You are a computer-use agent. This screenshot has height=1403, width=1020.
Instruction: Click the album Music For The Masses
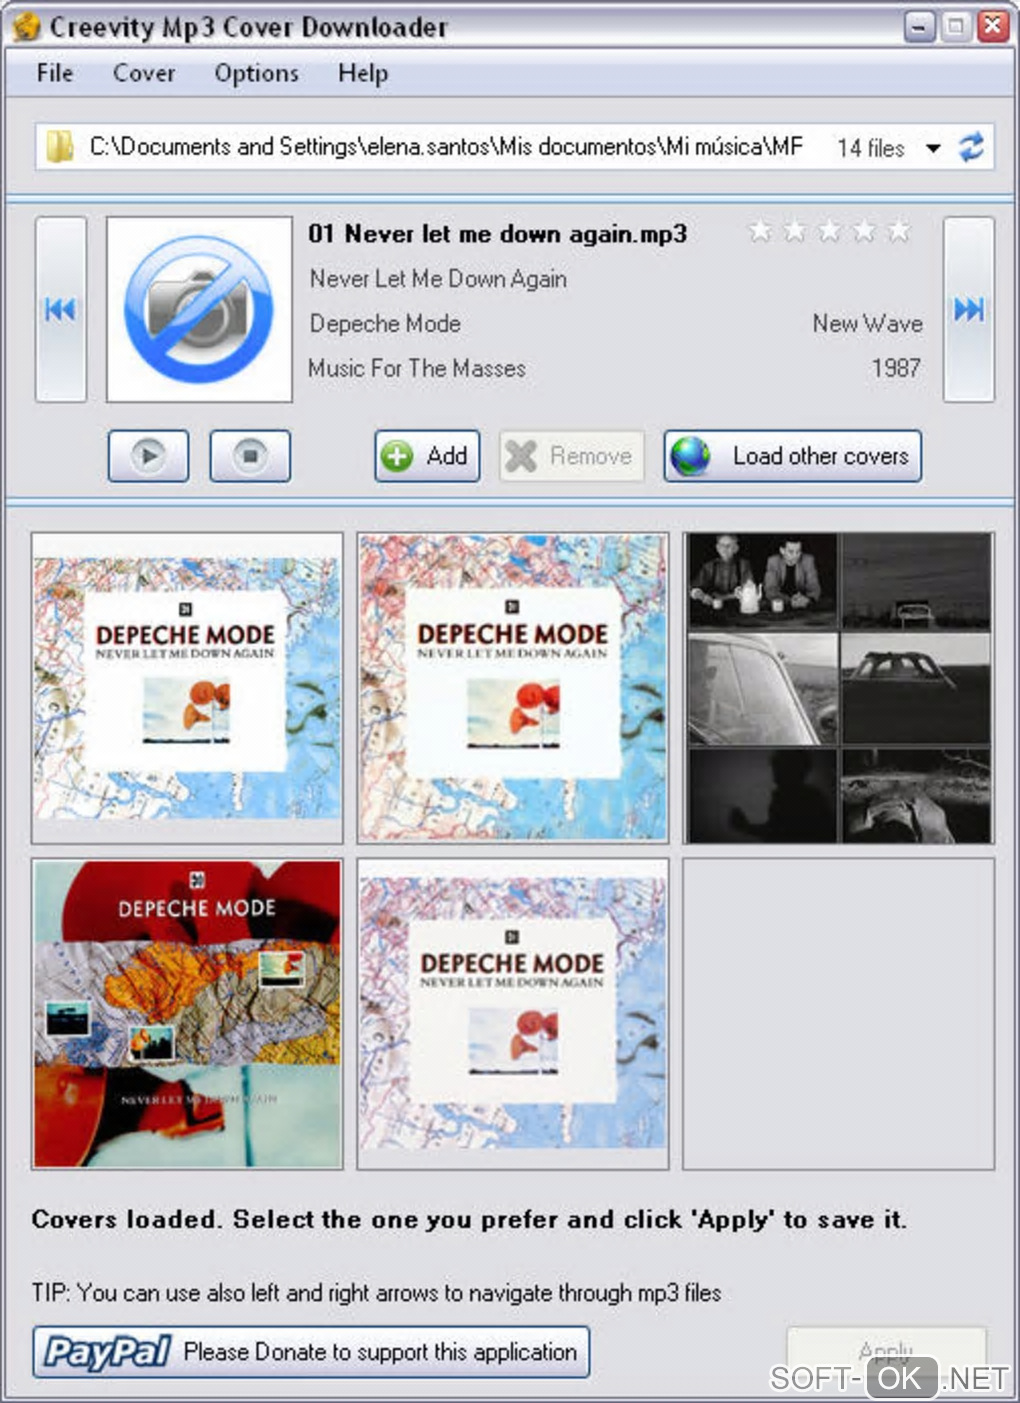click(417, 368)
